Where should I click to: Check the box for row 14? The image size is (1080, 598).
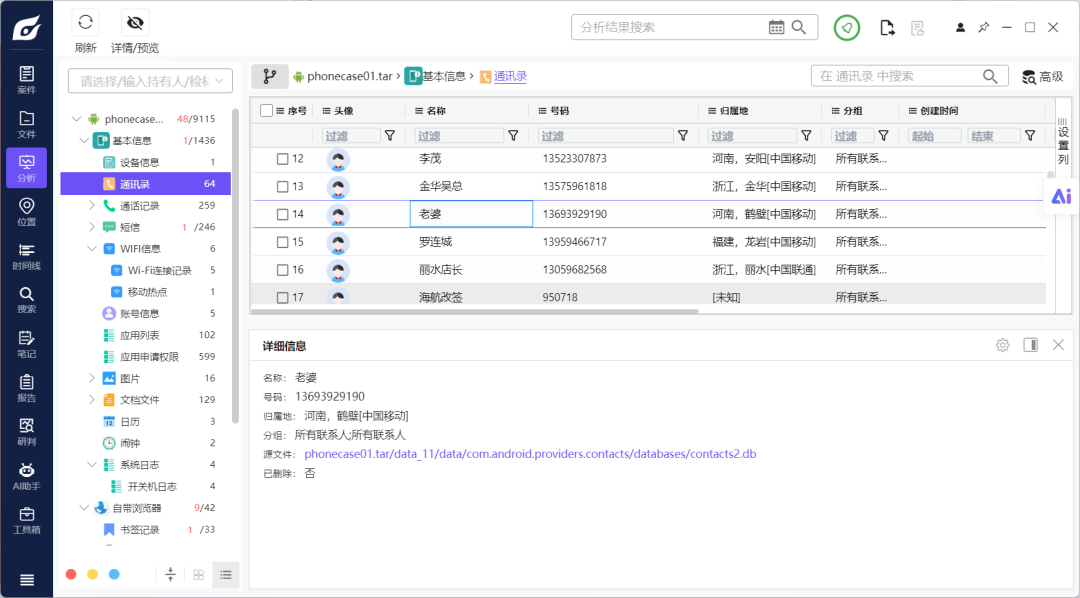tap(282, 214)
